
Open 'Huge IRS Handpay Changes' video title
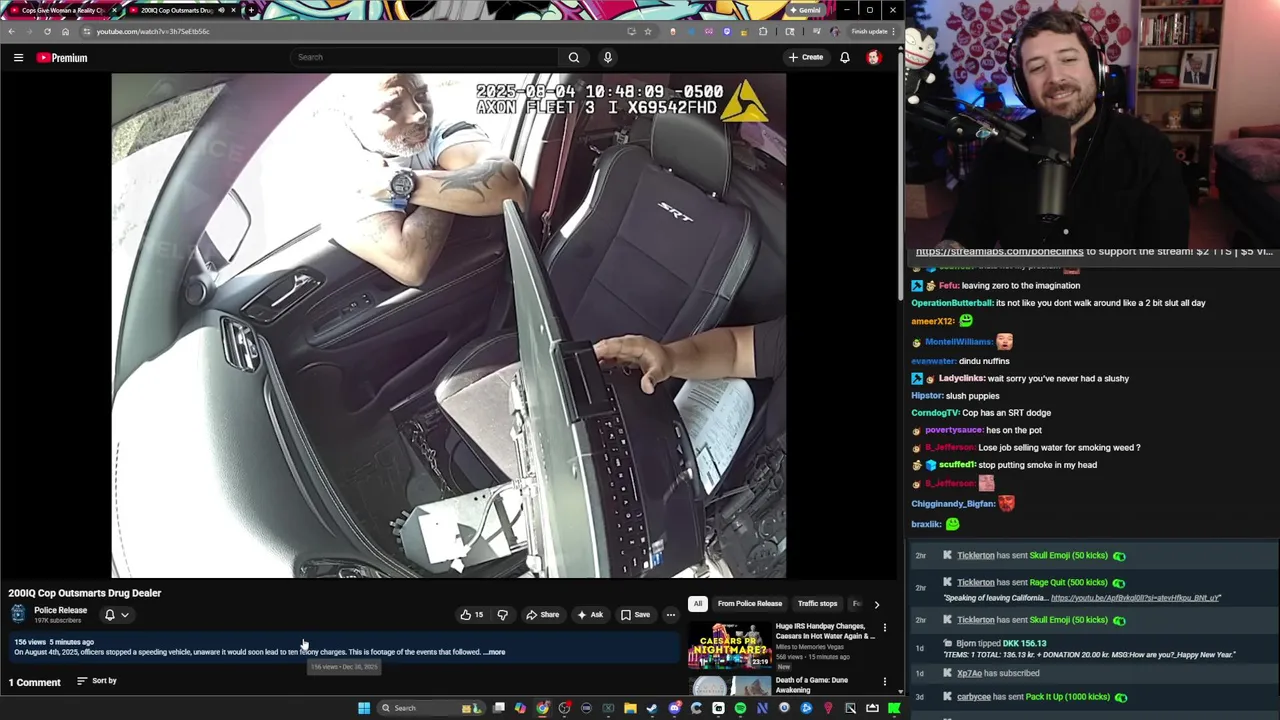[x=825, y=631]
